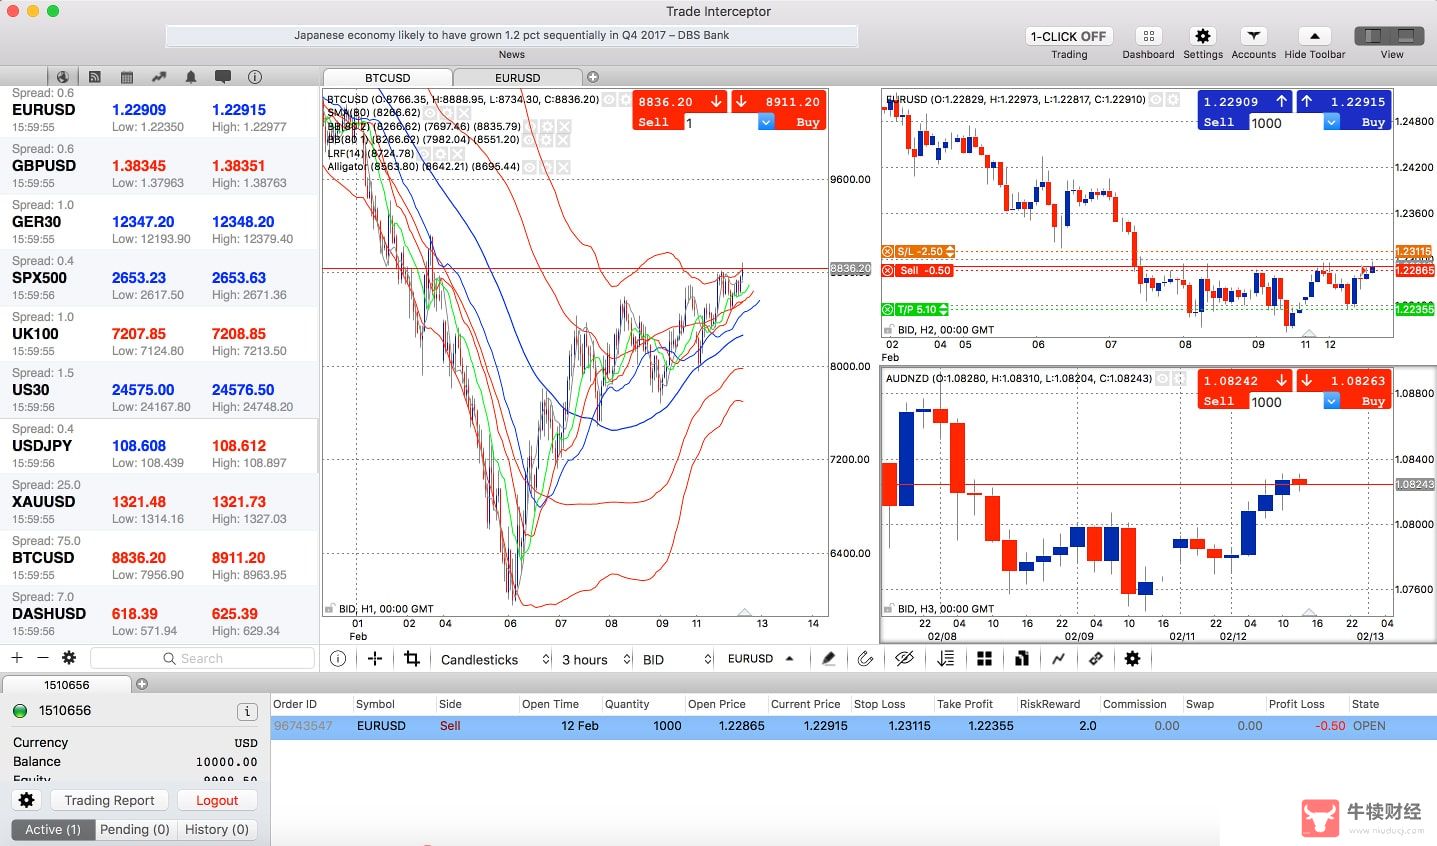Select the Active (1) orders tab

tap(53, 829)
